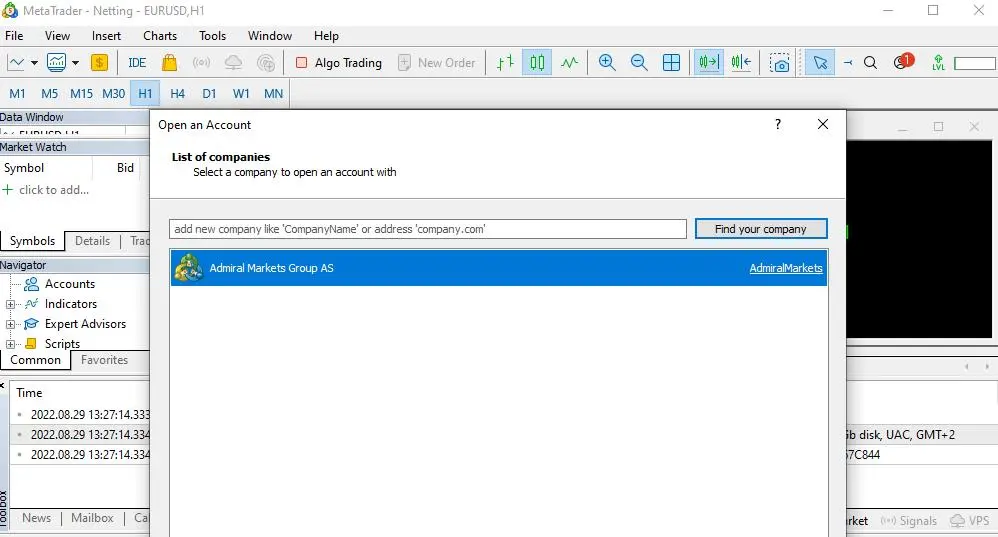Open the Window menu
The image size is (998, 537).
tap(270, 36)
